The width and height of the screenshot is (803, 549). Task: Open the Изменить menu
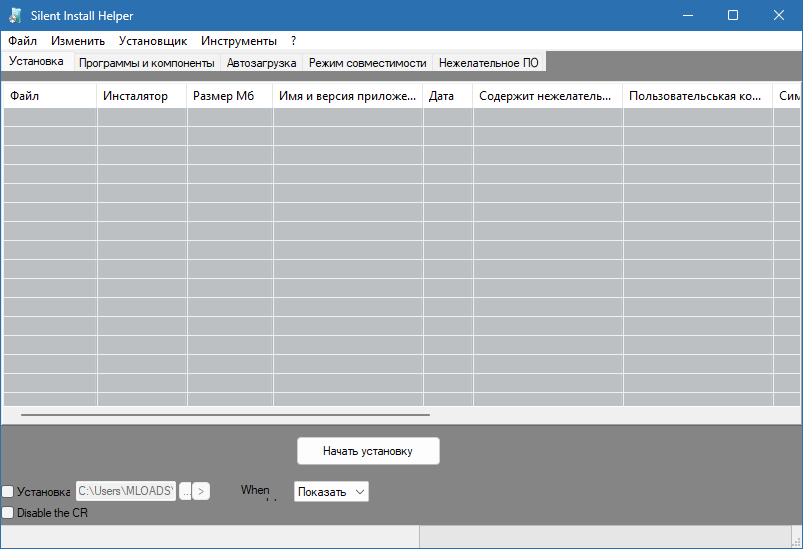point(78,41)
